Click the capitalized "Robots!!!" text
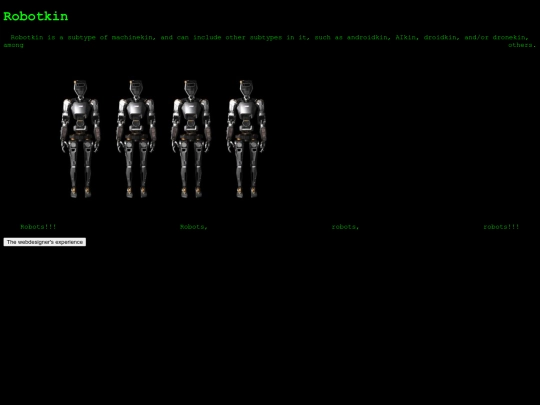The image size is (540, 405). [x=38, y=227]
